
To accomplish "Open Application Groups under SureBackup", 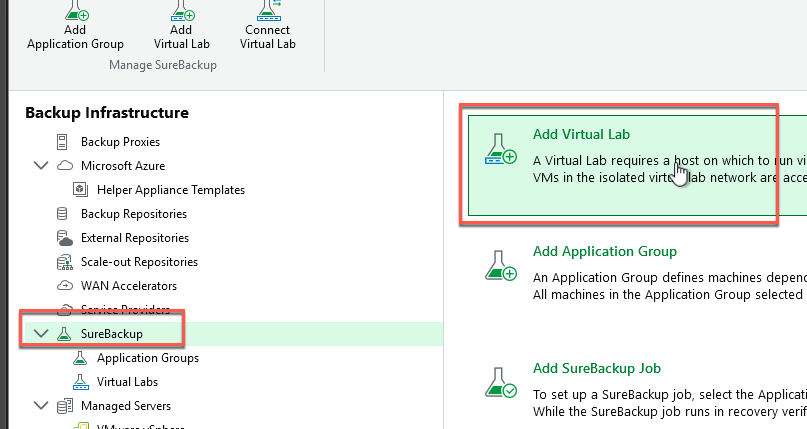I will [147, 358].
